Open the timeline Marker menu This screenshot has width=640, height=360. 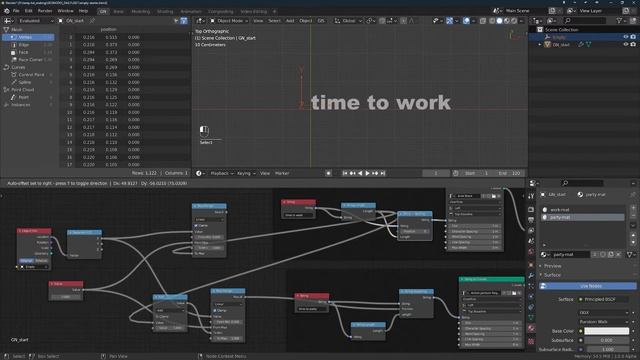coord(282,173)
